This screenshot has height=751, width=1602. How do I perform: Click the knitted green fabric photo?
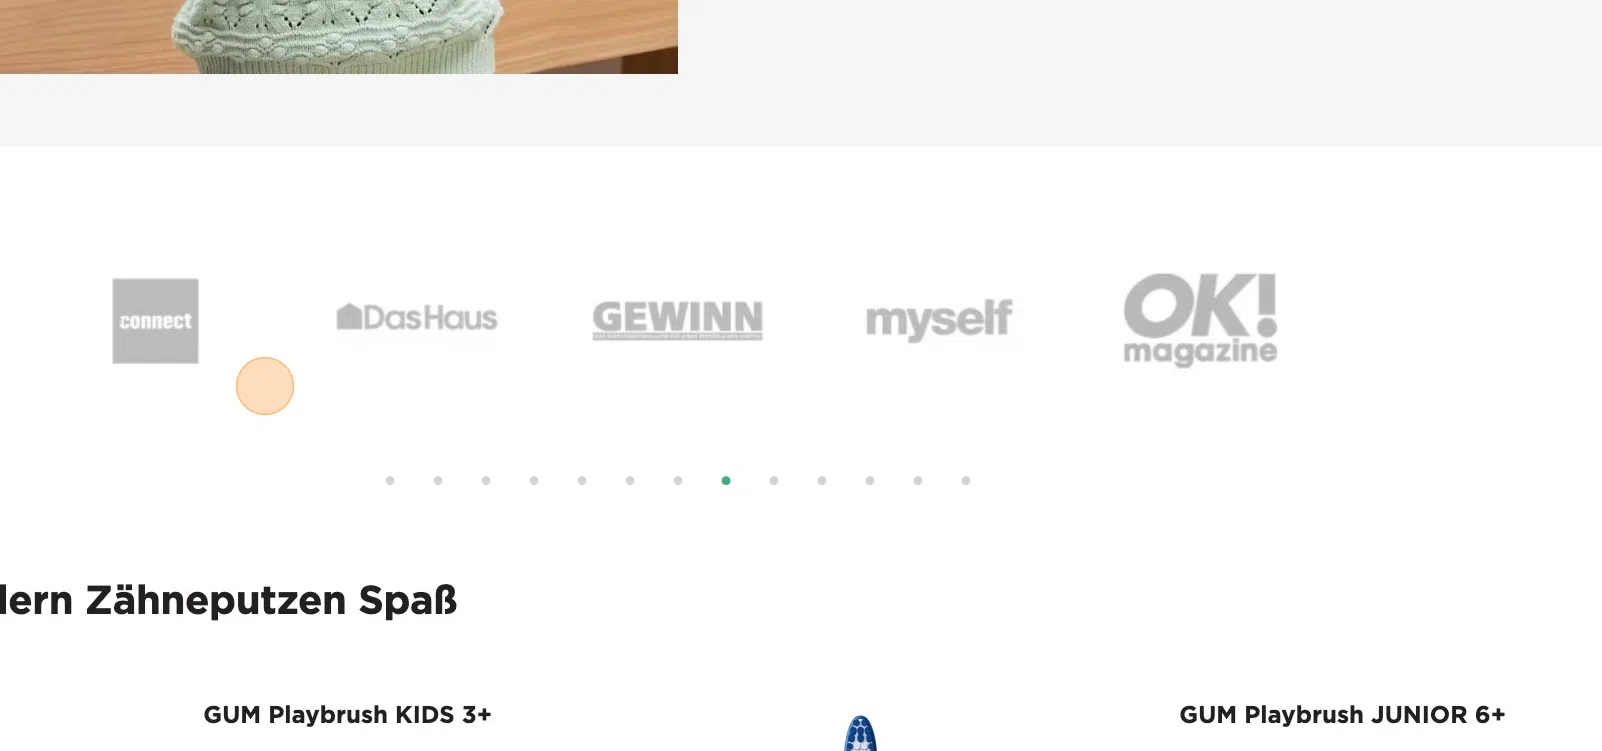pos(339,37)
